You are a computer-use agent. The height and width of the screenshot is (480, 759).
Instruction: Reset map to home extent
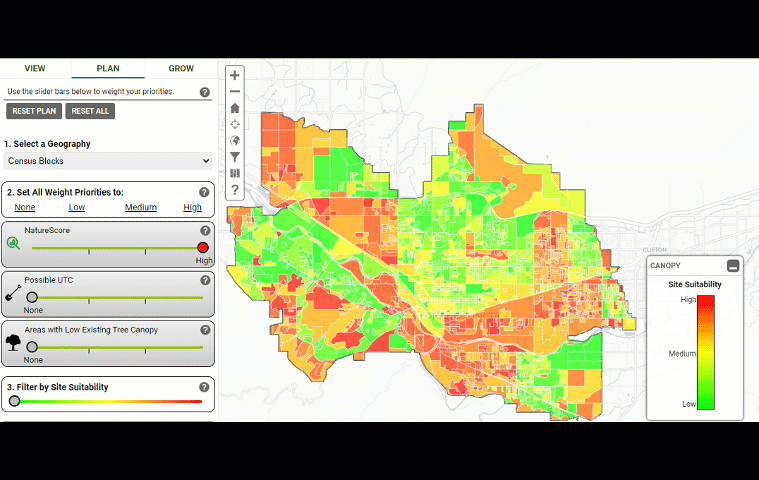point(234,108)
